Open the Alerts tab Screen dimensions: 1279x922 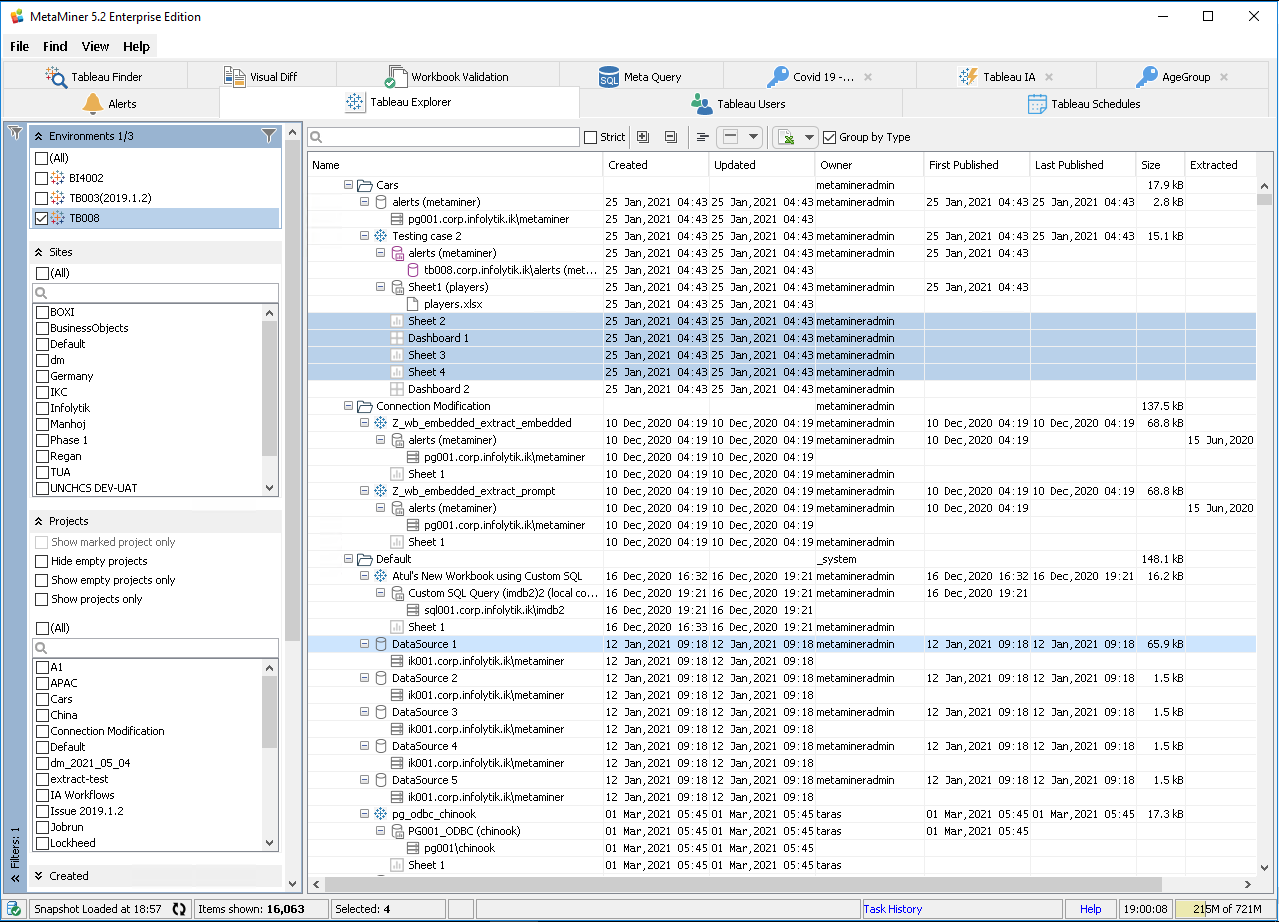coord(110,103)
